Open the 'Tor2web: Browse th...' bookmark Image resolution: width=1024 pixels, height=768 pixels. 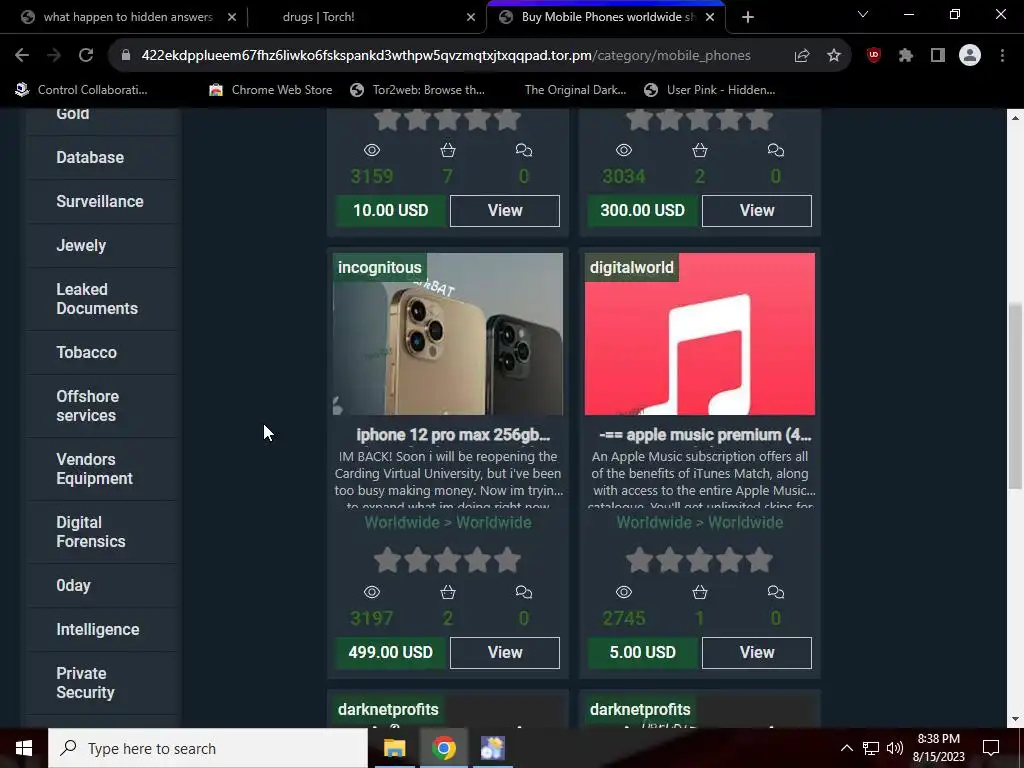pos(418,90)
